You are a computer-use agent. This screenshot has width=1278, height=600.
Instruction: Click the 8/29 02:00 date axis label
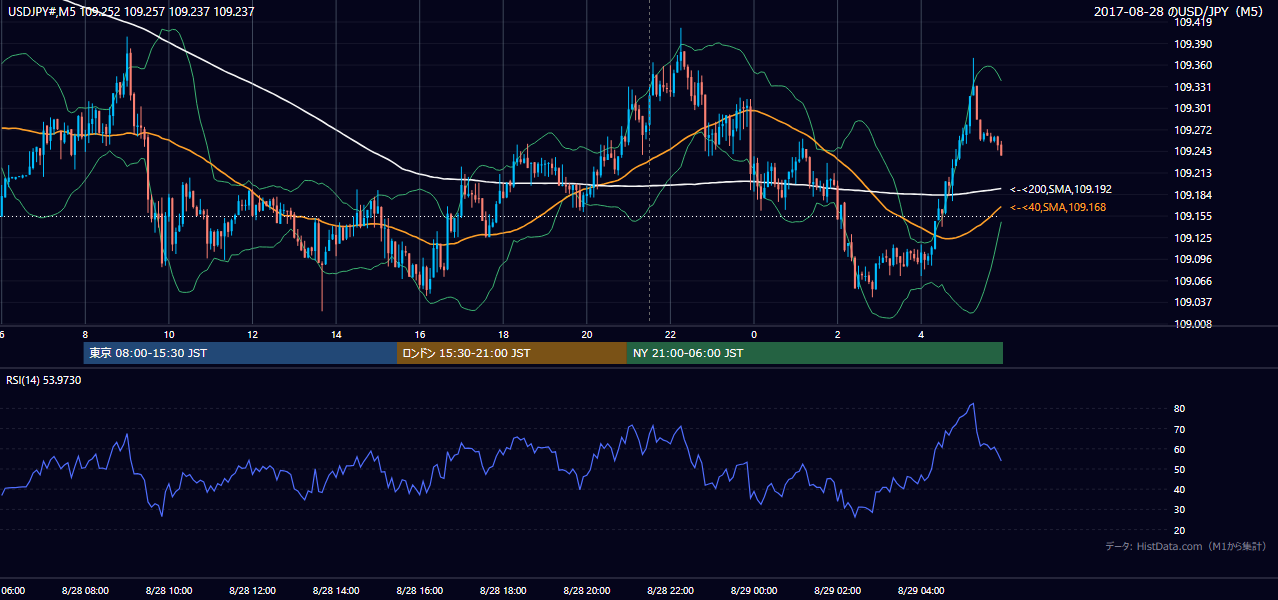point(837,591)
